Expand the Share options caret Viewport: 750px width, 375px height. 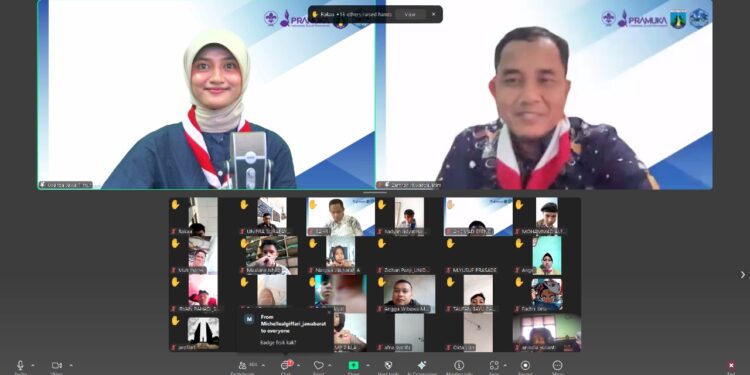pos(368,365)
